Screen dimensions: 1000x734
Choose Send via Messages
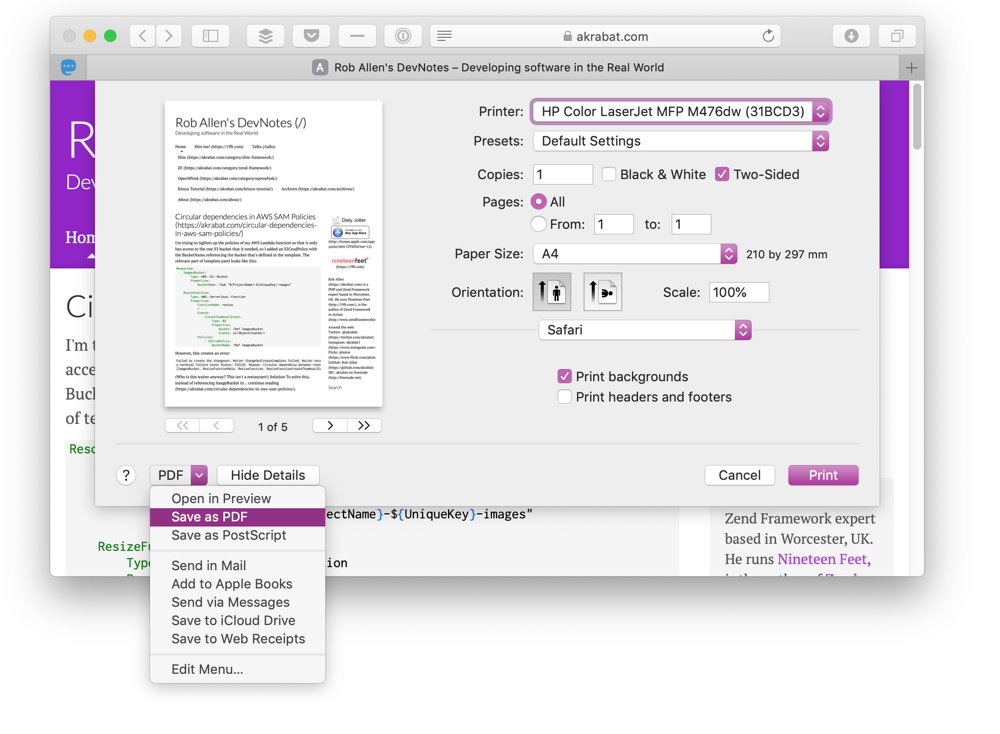(x=237, y=603)
